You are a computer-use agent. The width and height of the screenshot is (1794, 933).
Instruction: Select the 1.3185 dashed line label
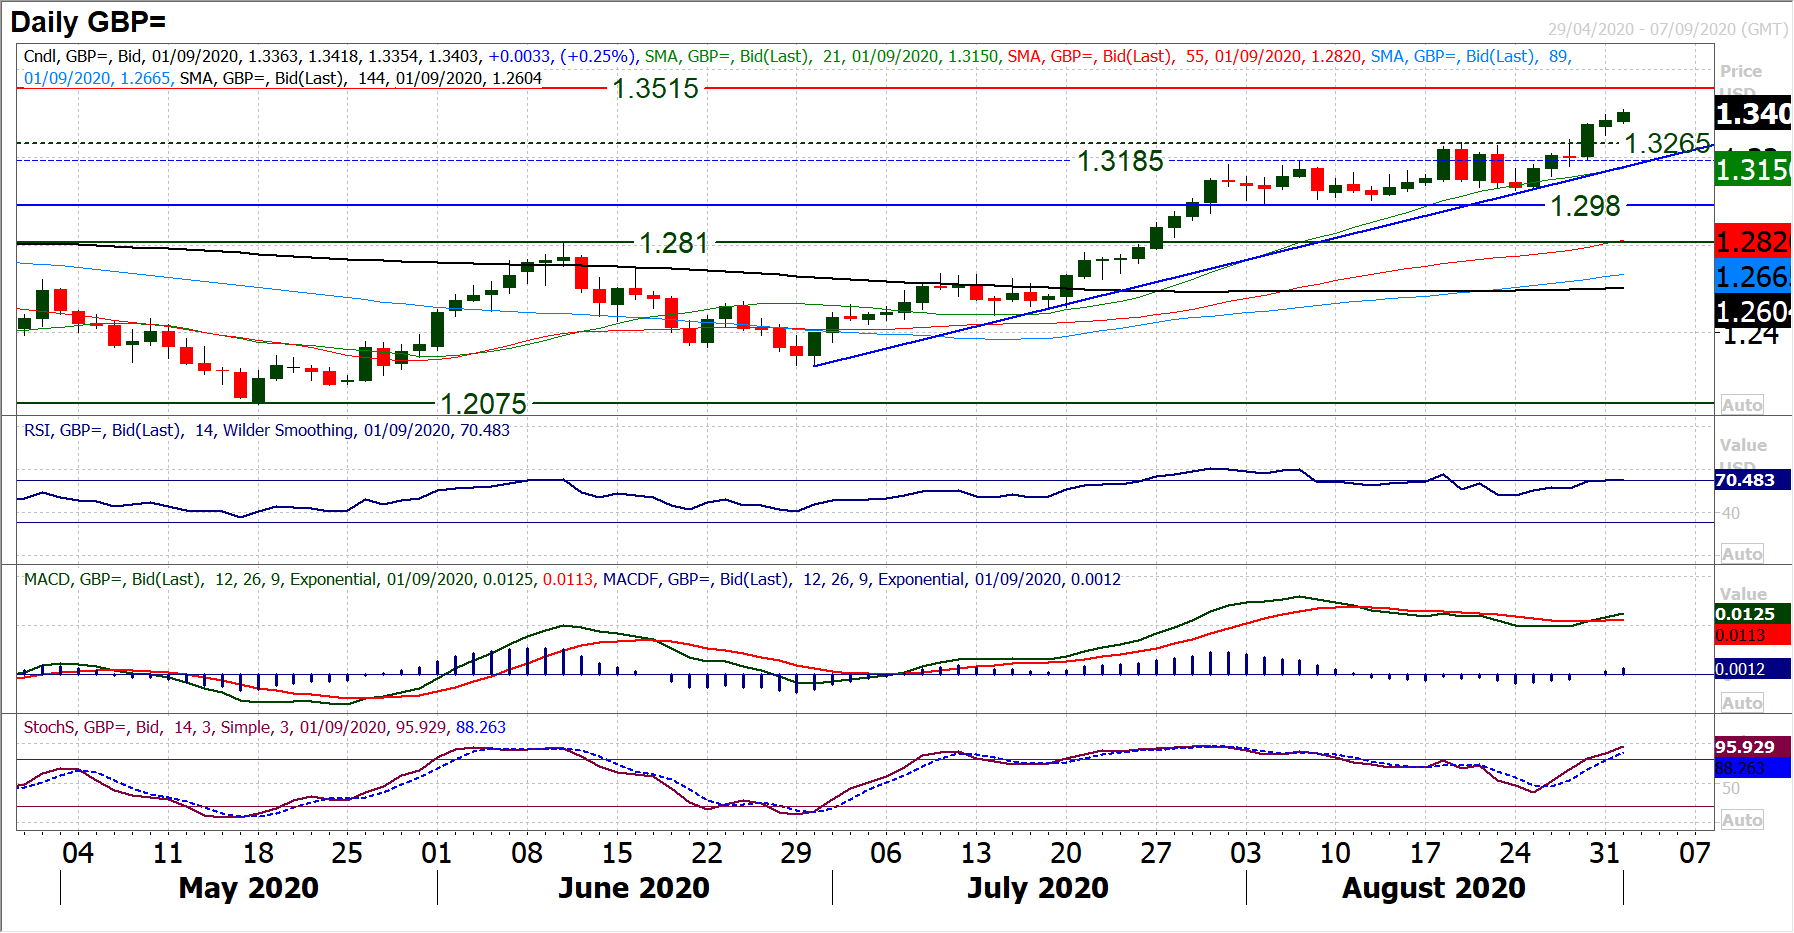[x=1120, y=161]
